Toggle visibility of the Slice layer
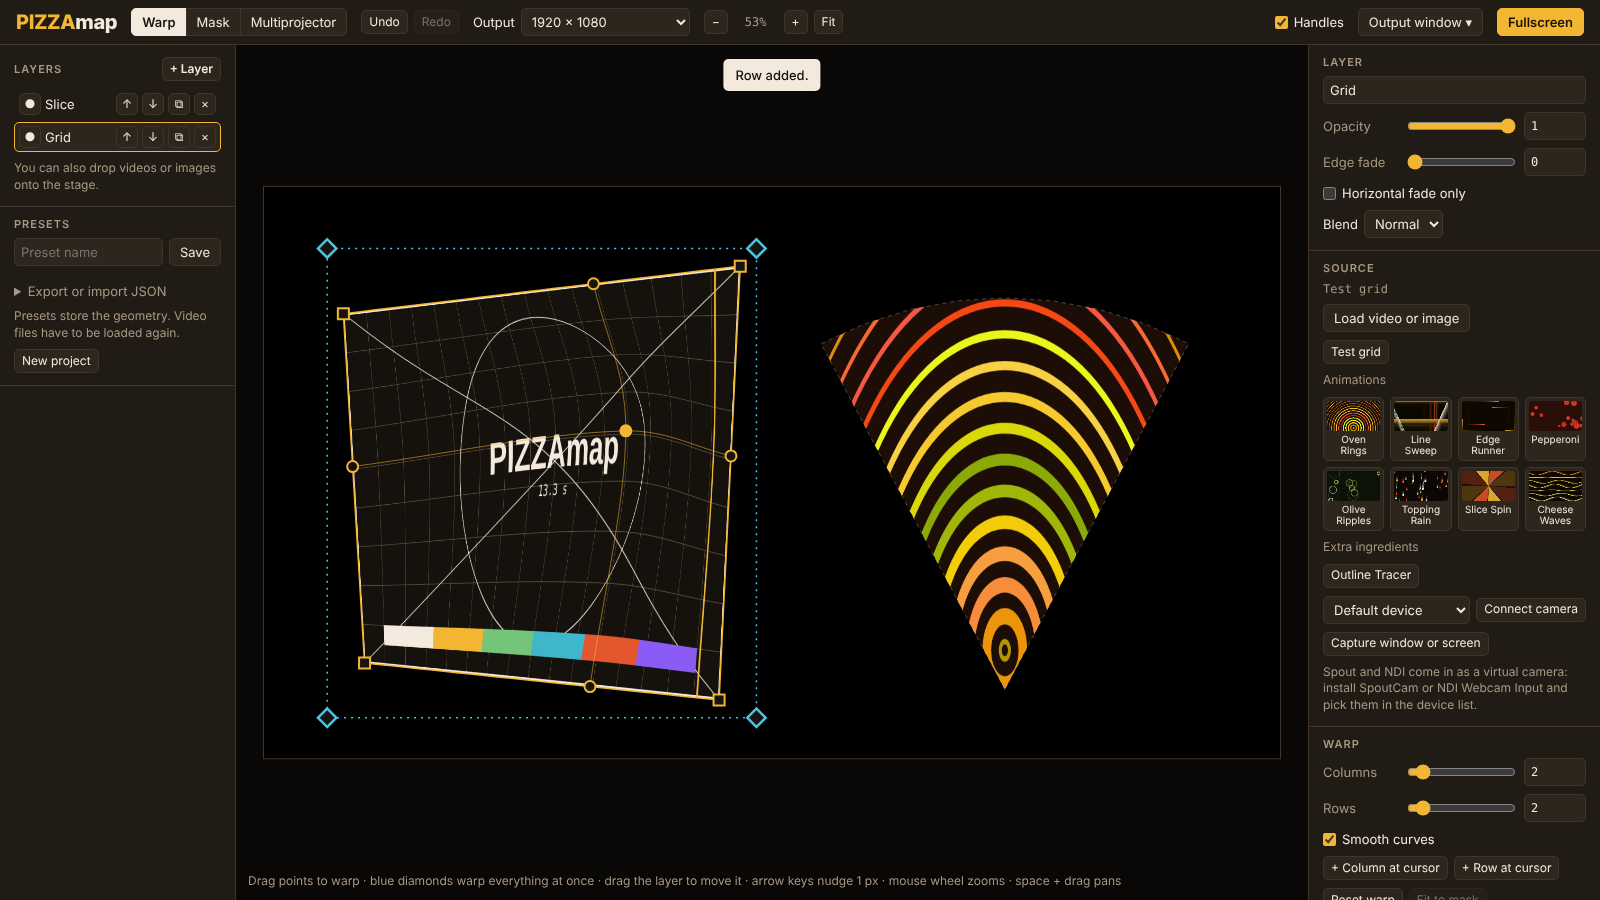This screenshot has width=1600, height=900. pos(30,104)
